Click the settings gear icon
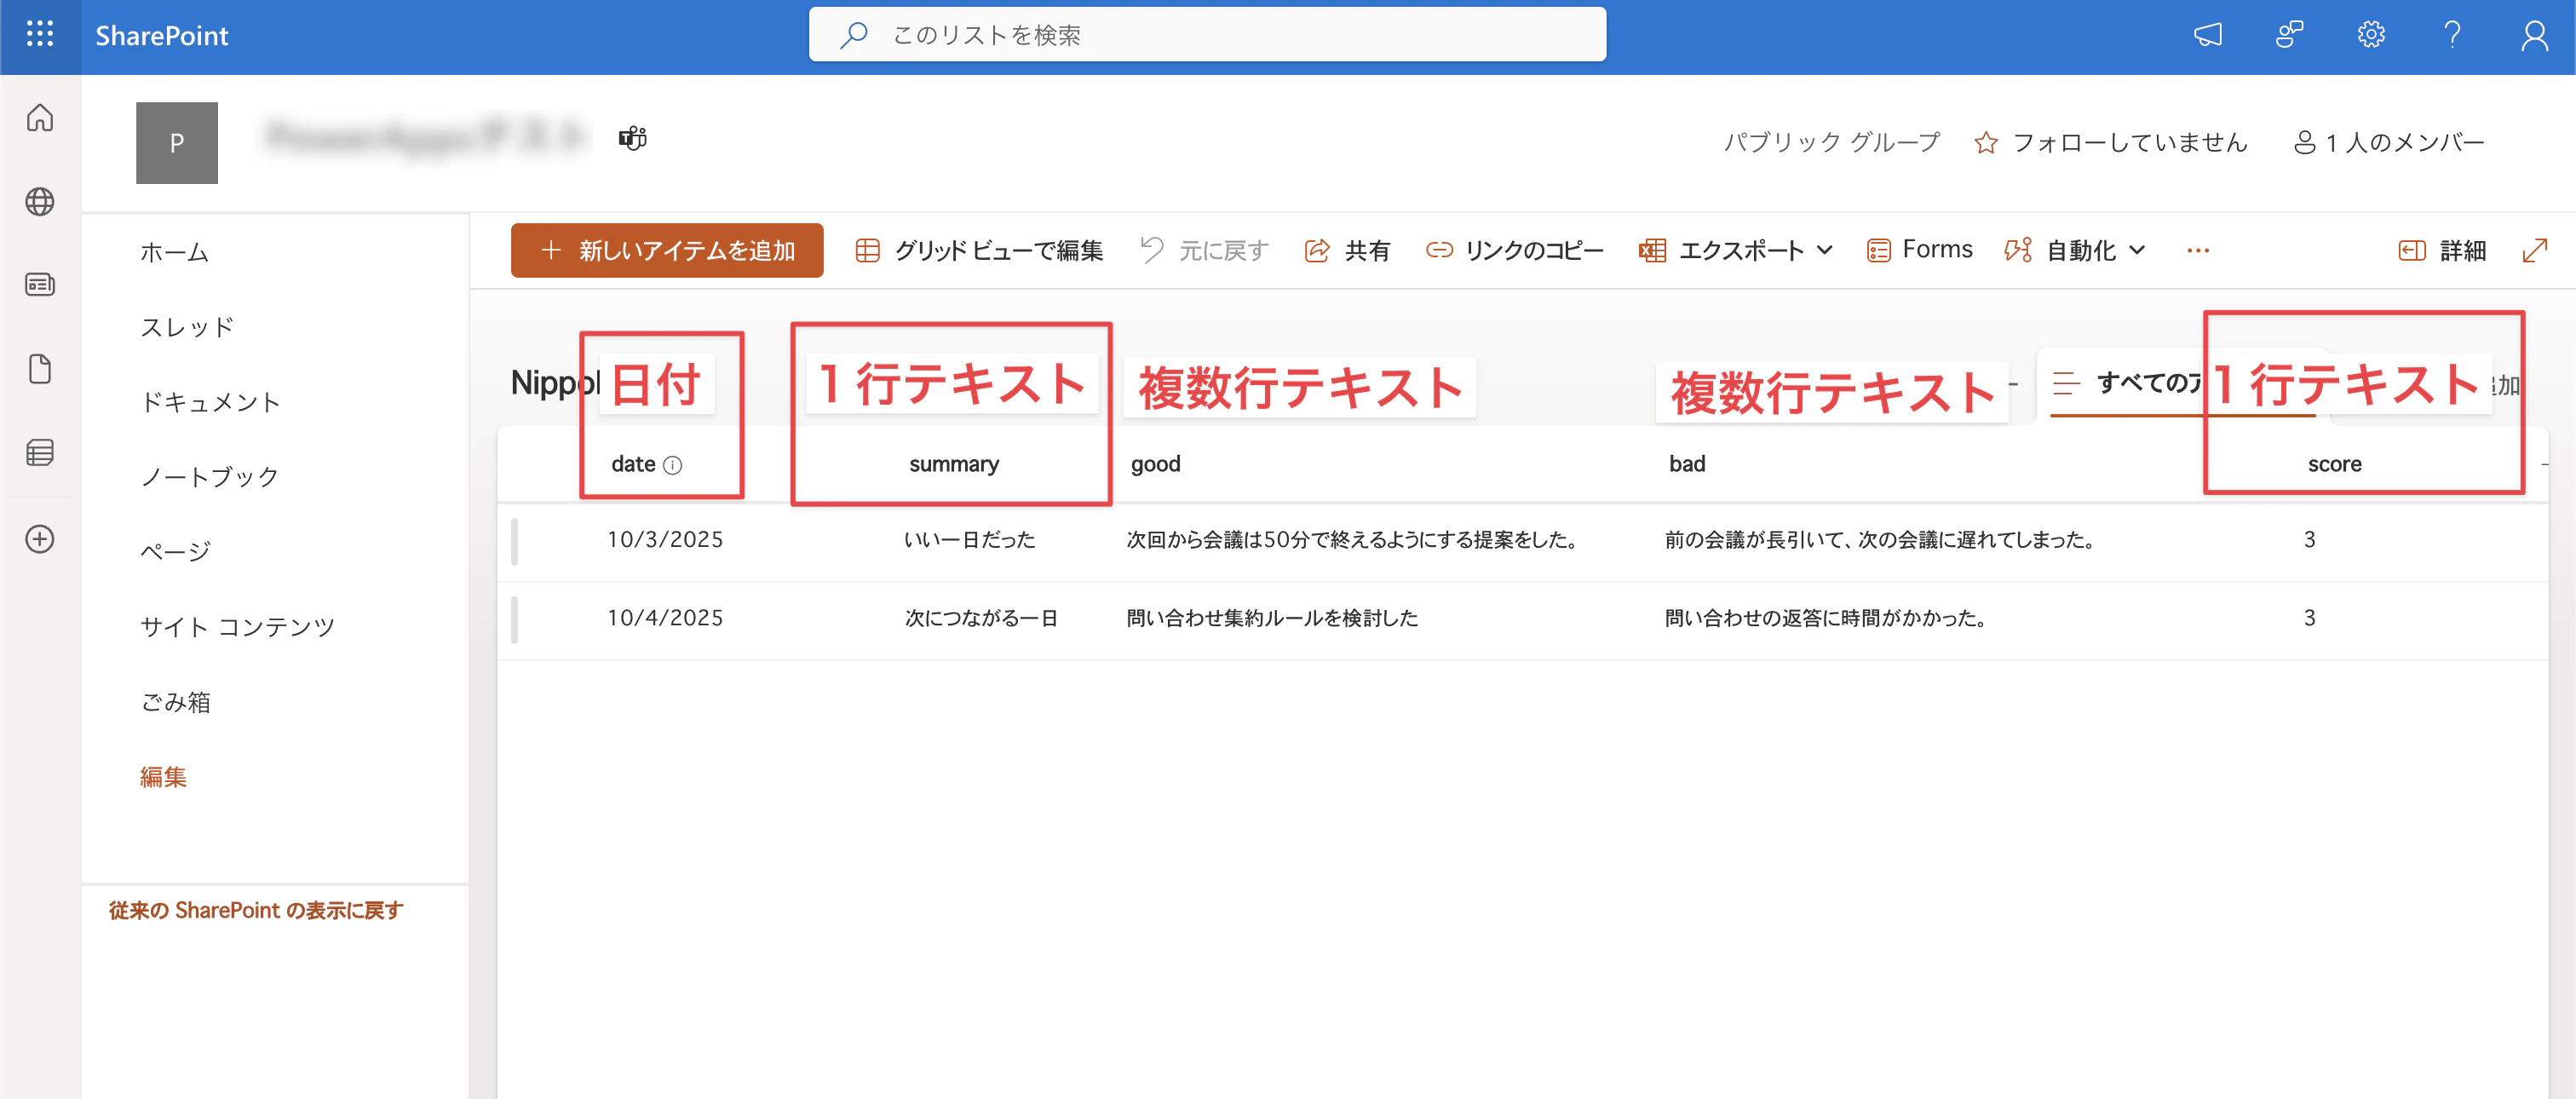 pyautogui.click(x=2370, y=35)
